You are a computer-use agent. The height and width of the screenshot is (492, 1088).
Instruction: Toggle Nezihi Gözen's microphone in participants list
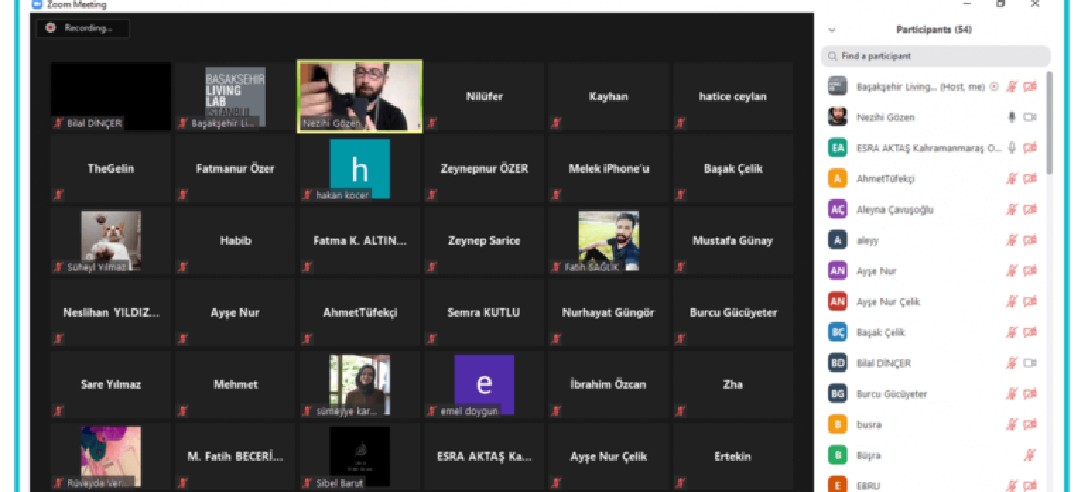(x=1012, y=117)
